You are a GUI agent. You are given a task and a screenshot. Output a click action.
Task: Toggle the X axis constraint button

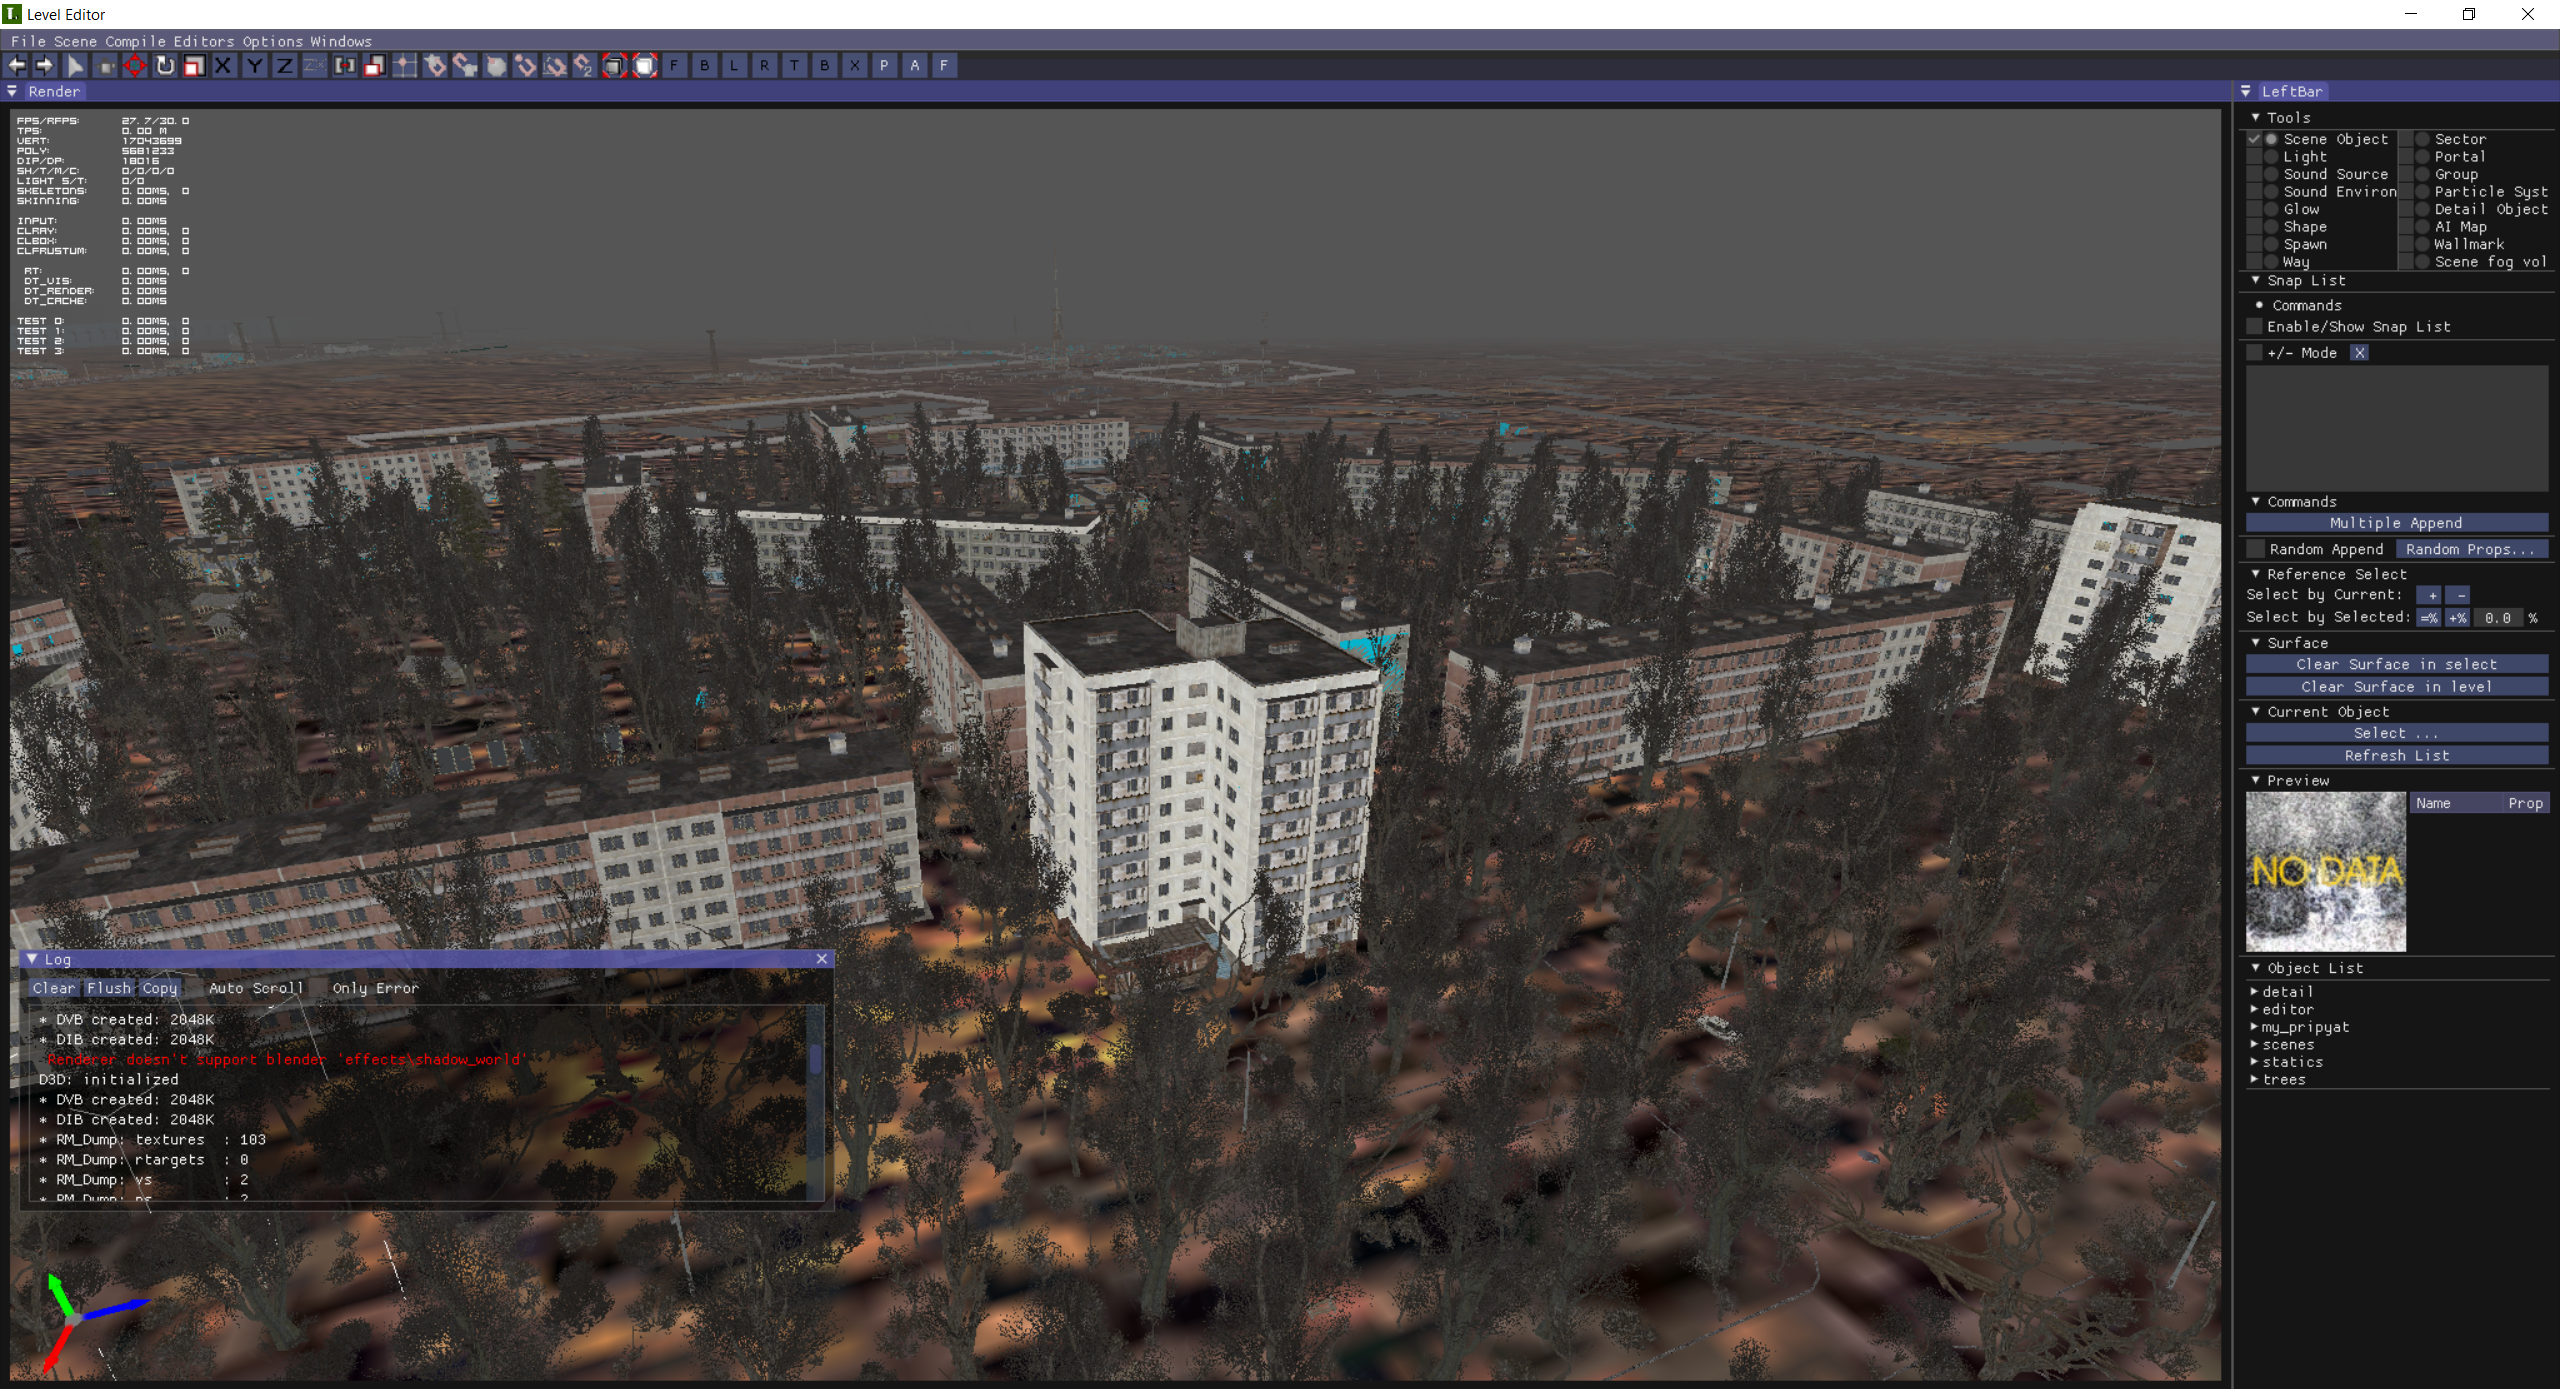(x=224, y=66)
